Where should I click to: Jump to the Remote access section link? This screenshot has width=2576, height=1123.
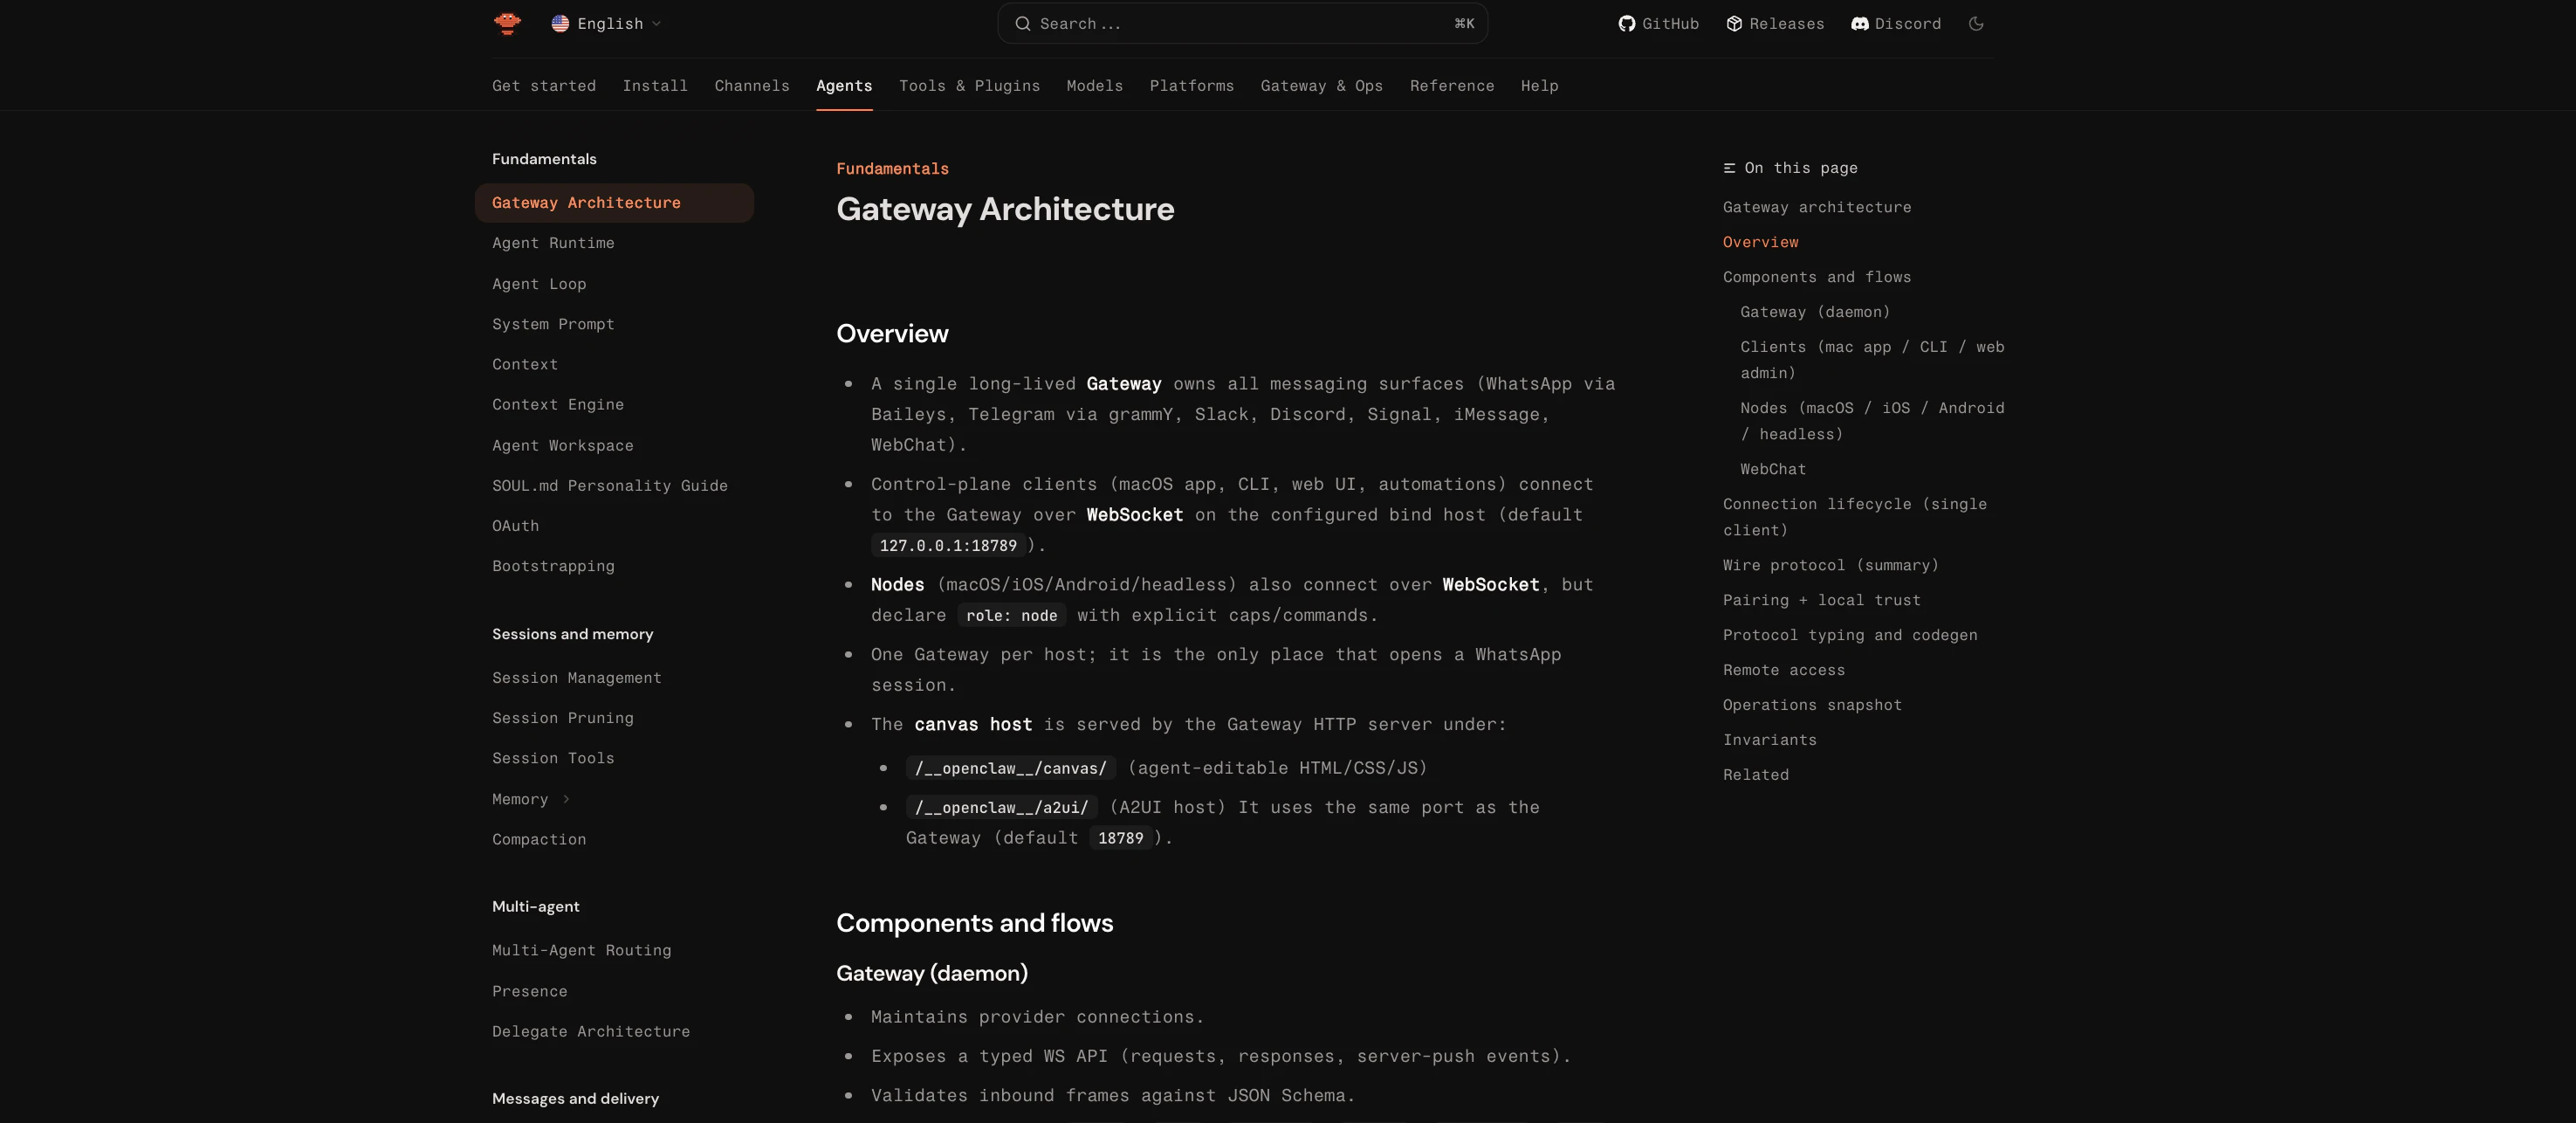1783,670
